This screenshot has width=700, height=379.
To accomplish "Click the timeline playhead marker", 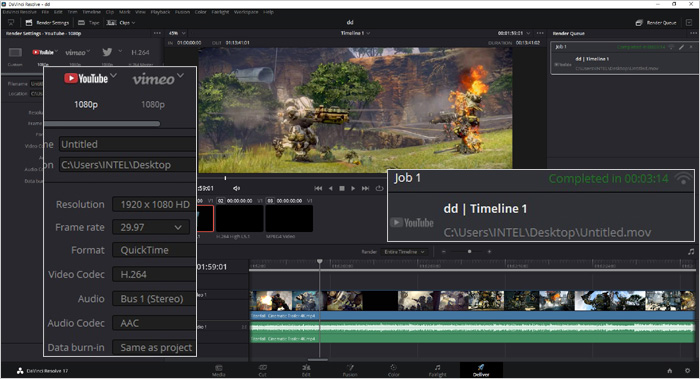I will pyautogui.click(x=320, y=261).
